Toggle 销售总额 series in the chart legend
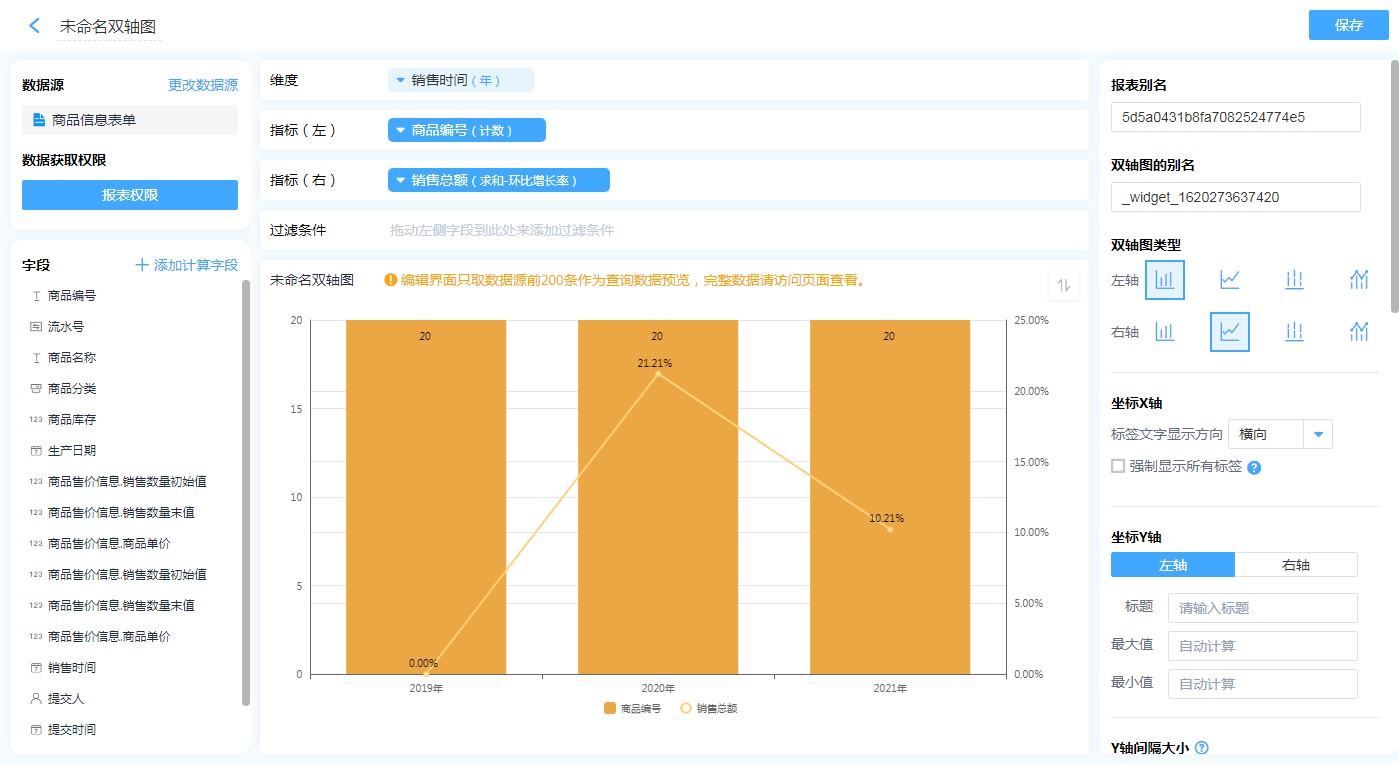This screenshot has height=764, width=1399. [708, 708]
